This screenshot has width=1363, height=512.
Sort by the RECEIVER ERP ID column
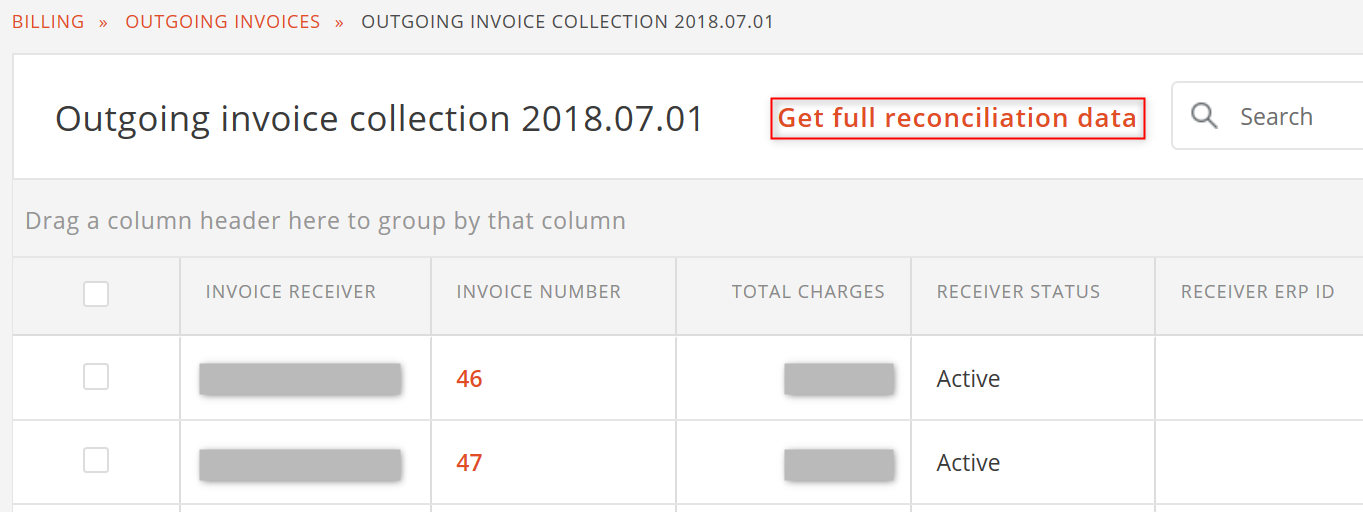pyautogui.click(x=1257, y=292)
